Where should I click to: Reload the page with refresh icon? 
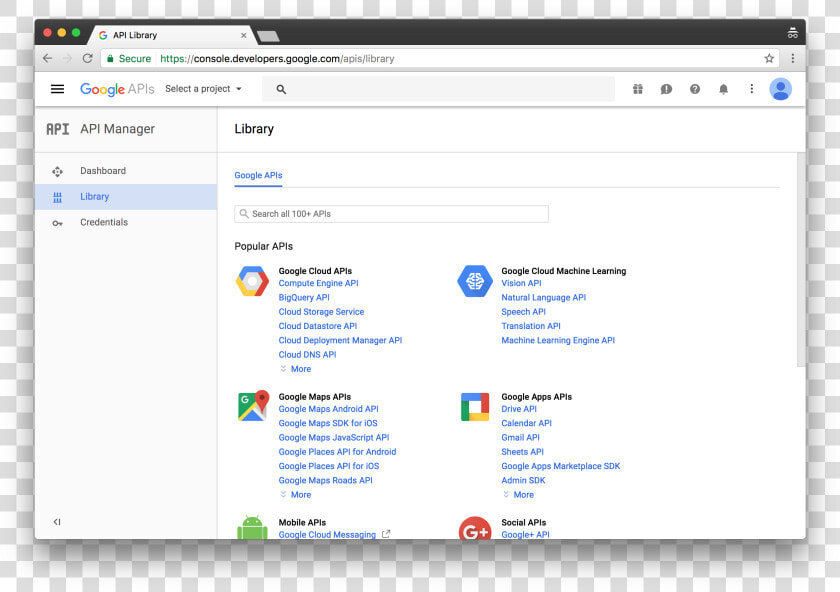pos(87,58)
